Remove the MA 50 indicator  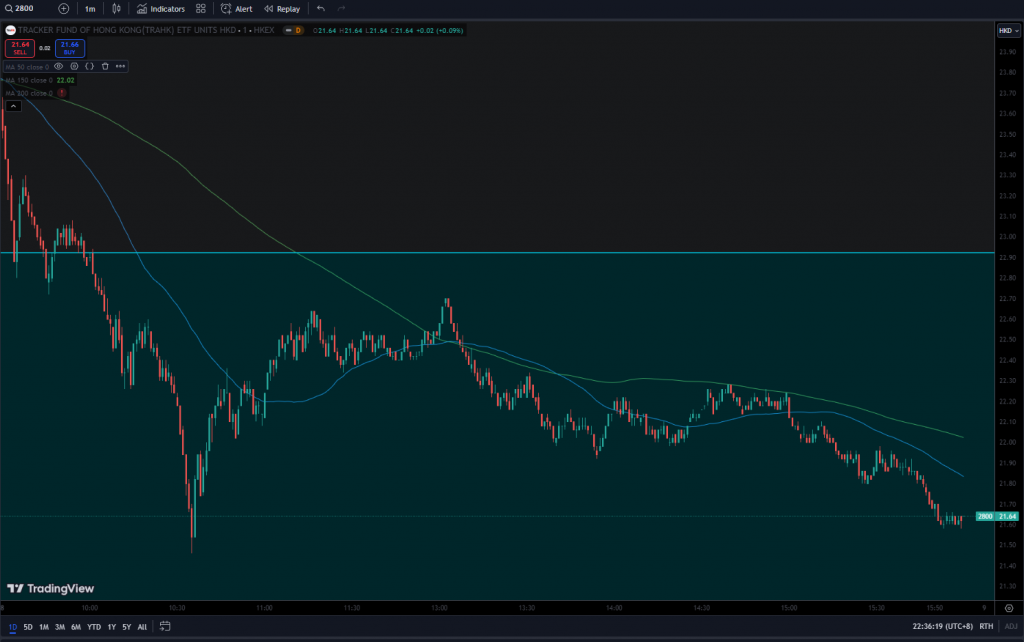coord(105,66)
